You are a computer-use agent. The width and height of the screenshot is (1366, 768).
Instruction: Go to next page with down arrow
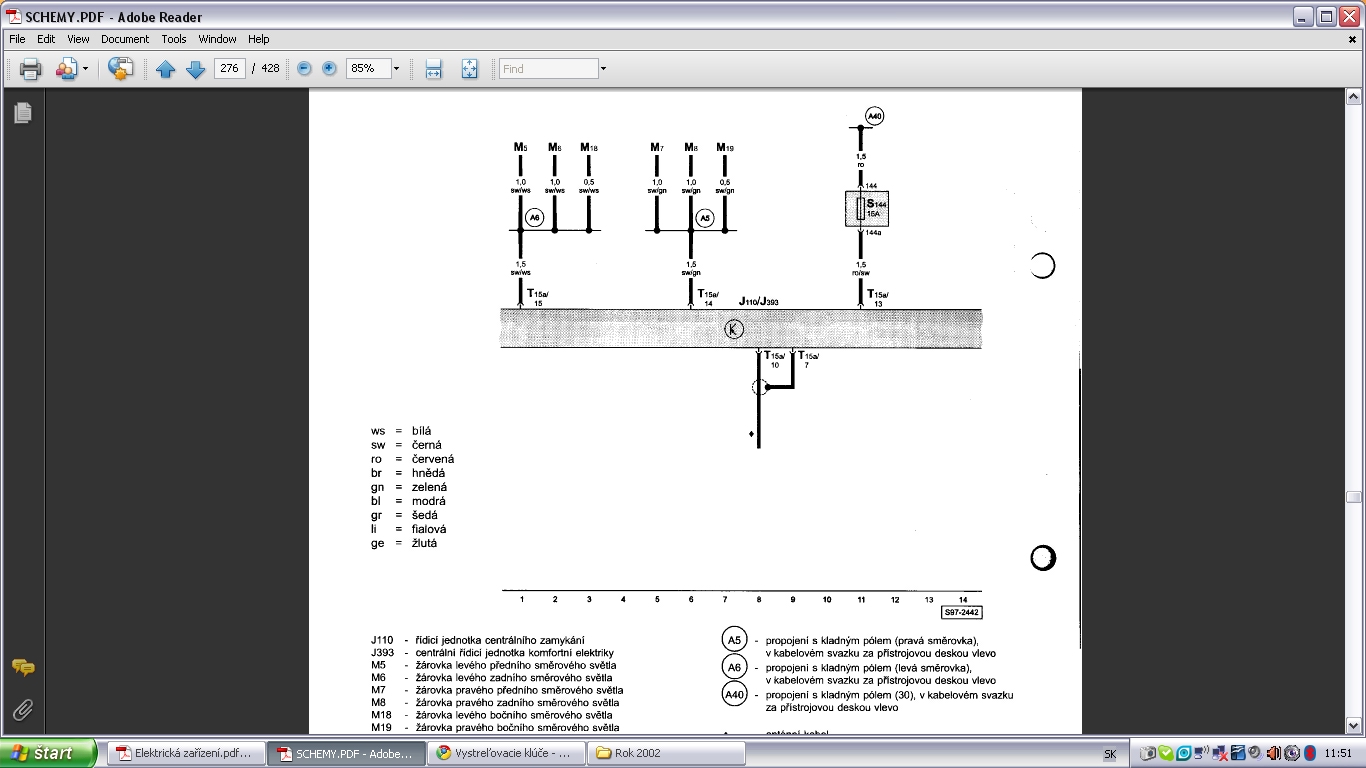click(x=196, y=69)
